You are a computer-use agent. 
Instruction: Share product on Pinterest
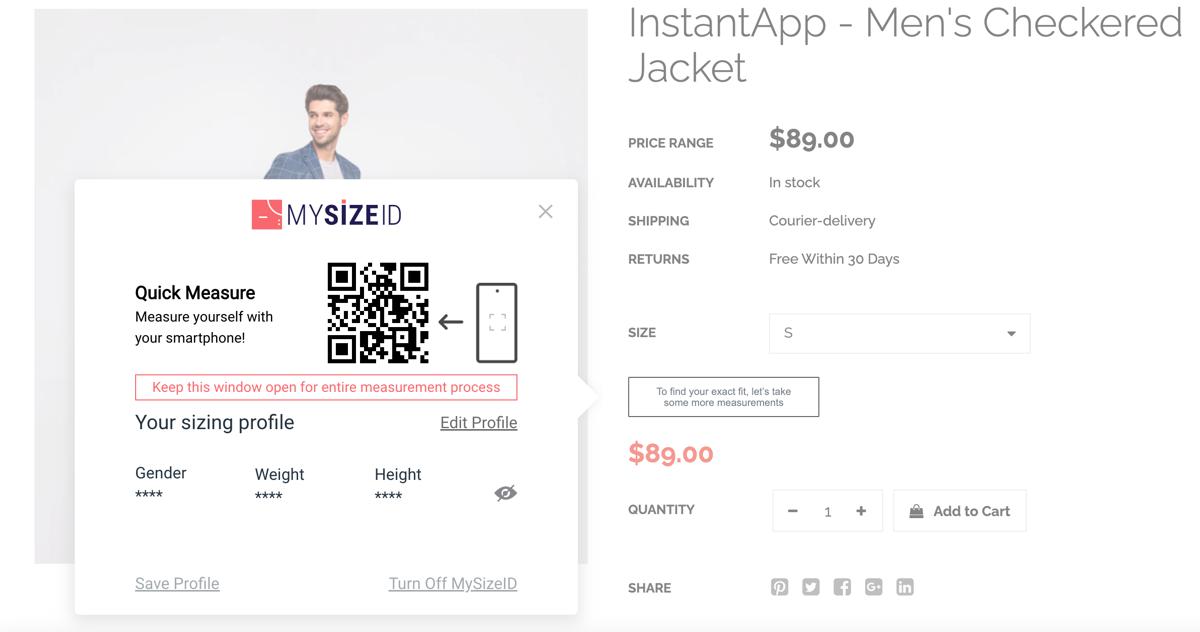pyautogui.click(x=779, y=587)
